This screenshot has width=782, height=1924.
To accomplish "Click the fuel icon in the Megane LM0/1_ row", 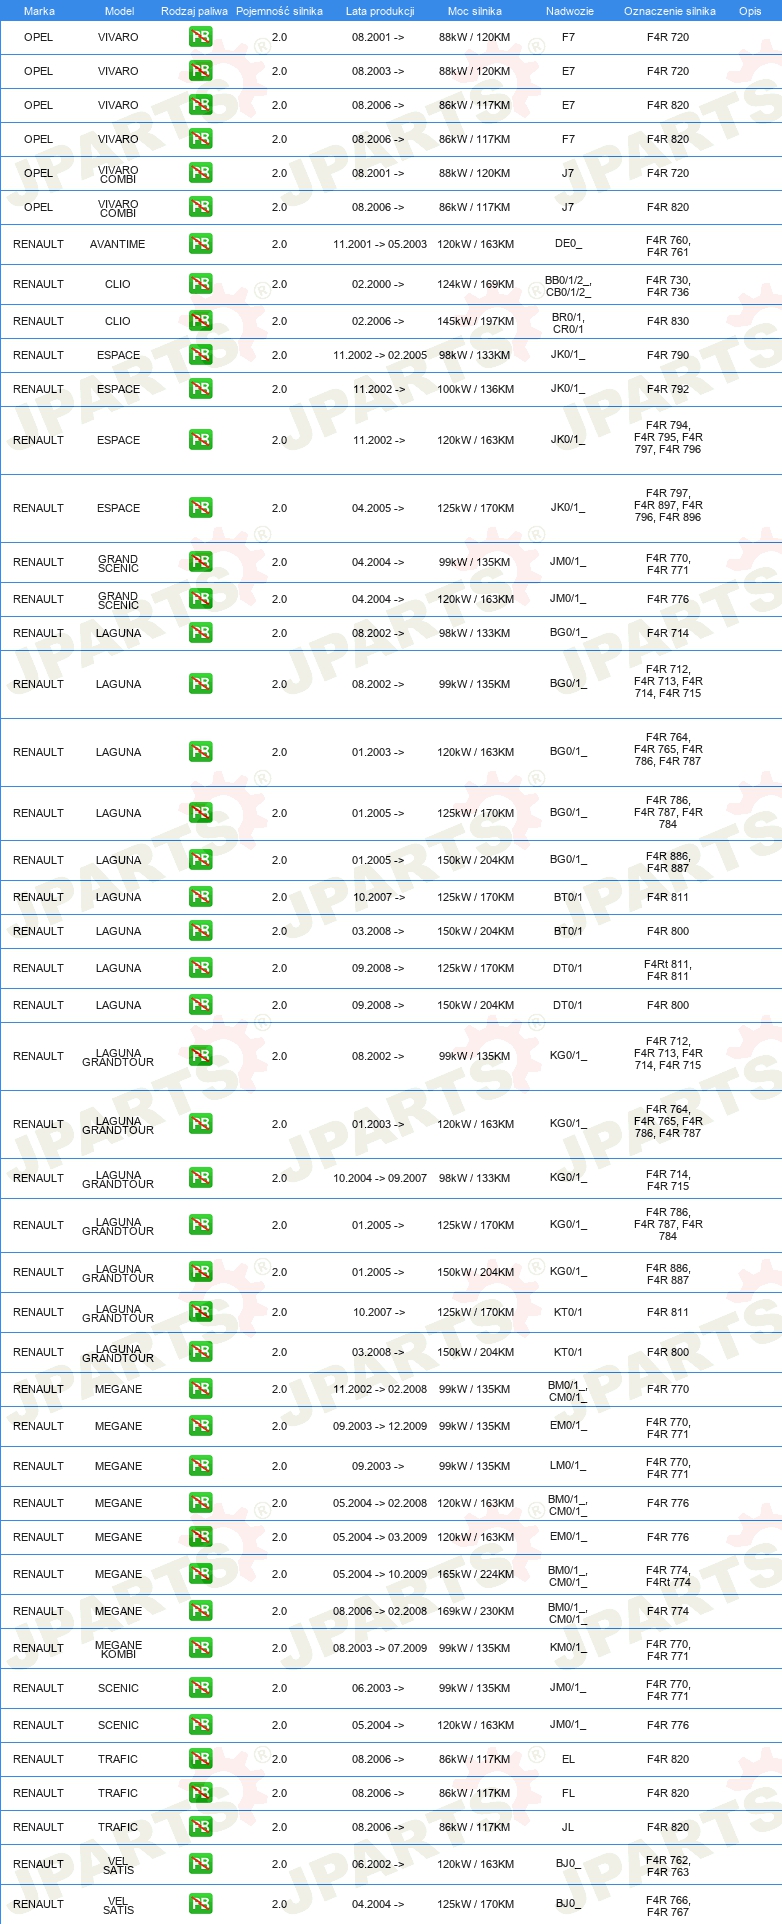I will [201, 1466].
